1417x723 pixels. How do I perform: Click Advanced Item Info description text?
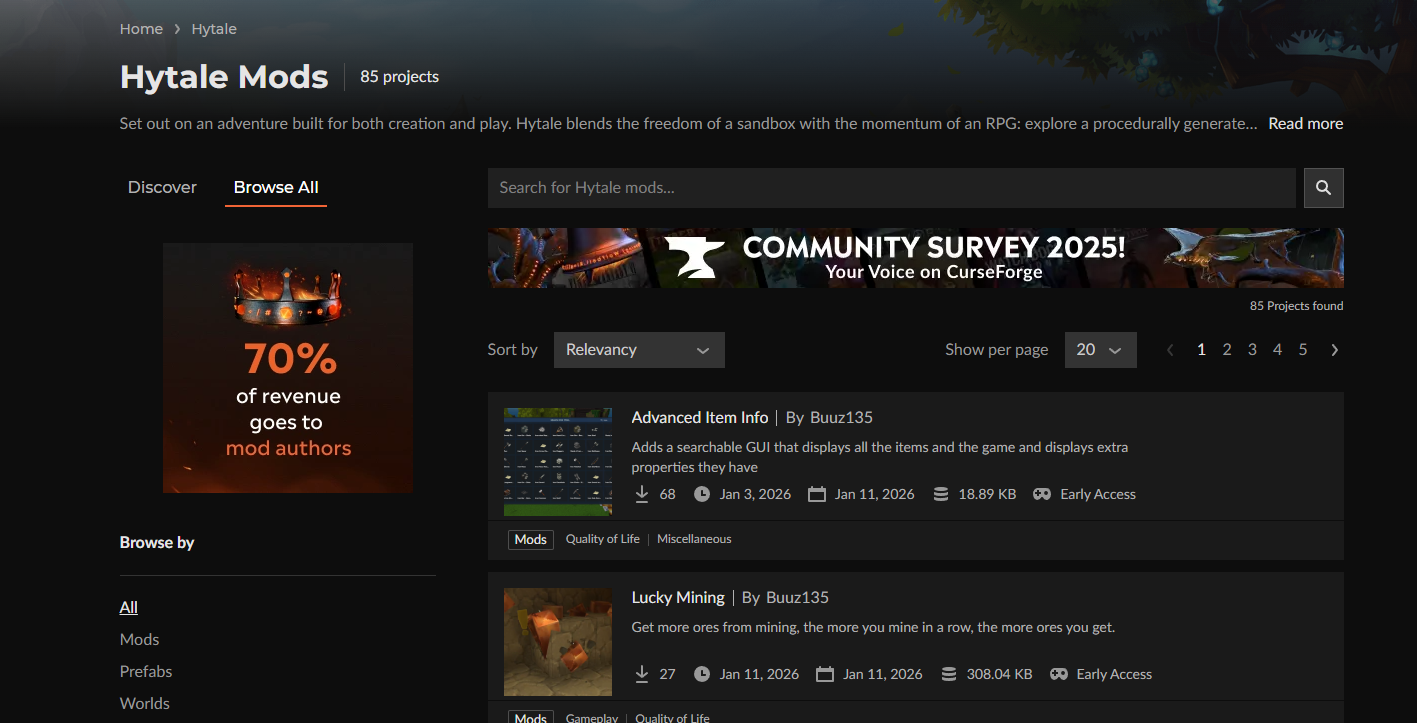[x=880, y=457]
